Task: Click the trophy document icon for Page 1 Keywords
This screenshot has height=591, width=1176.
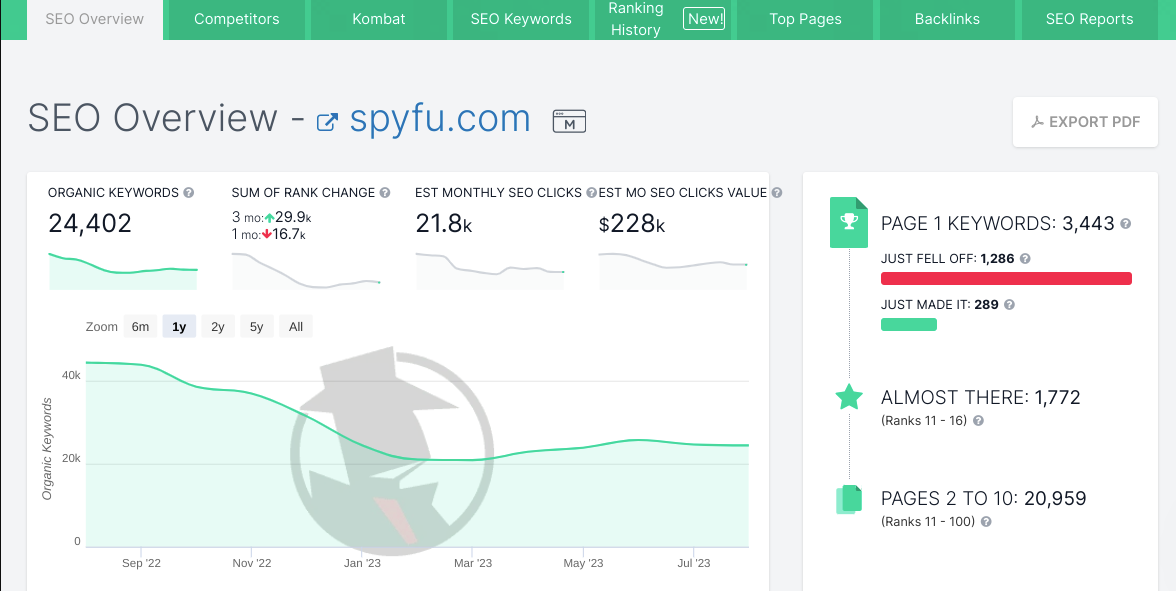Action: pos(849,223)
